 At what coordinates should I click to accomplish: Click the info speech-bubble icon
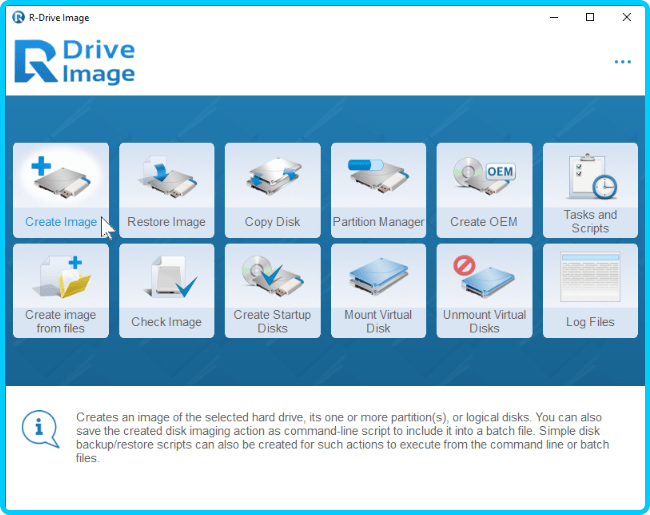click(40, 429)
